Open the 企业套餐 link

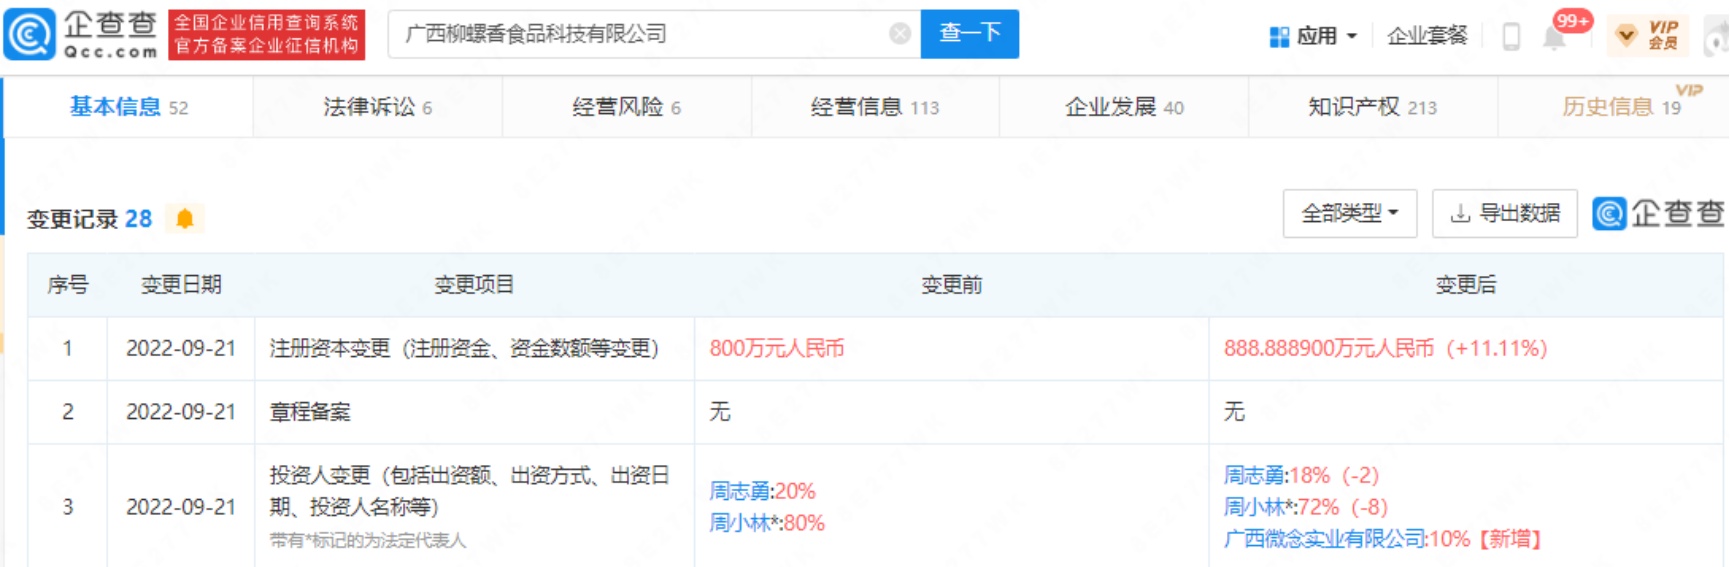[1427, 37]
